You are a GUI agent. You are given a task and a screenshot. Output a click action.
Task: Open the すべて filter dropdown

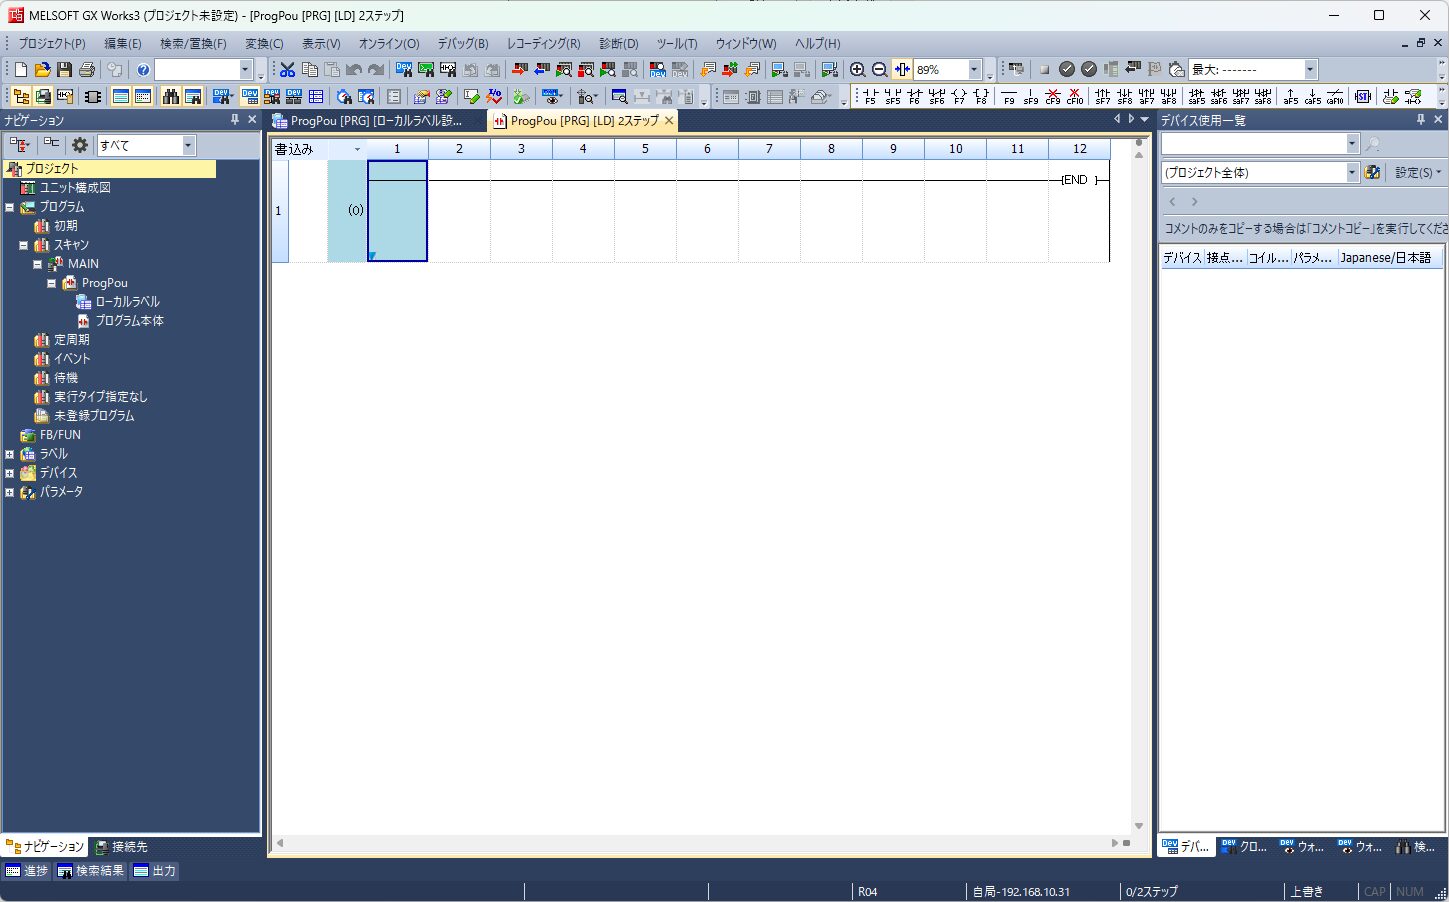point(187,145)
